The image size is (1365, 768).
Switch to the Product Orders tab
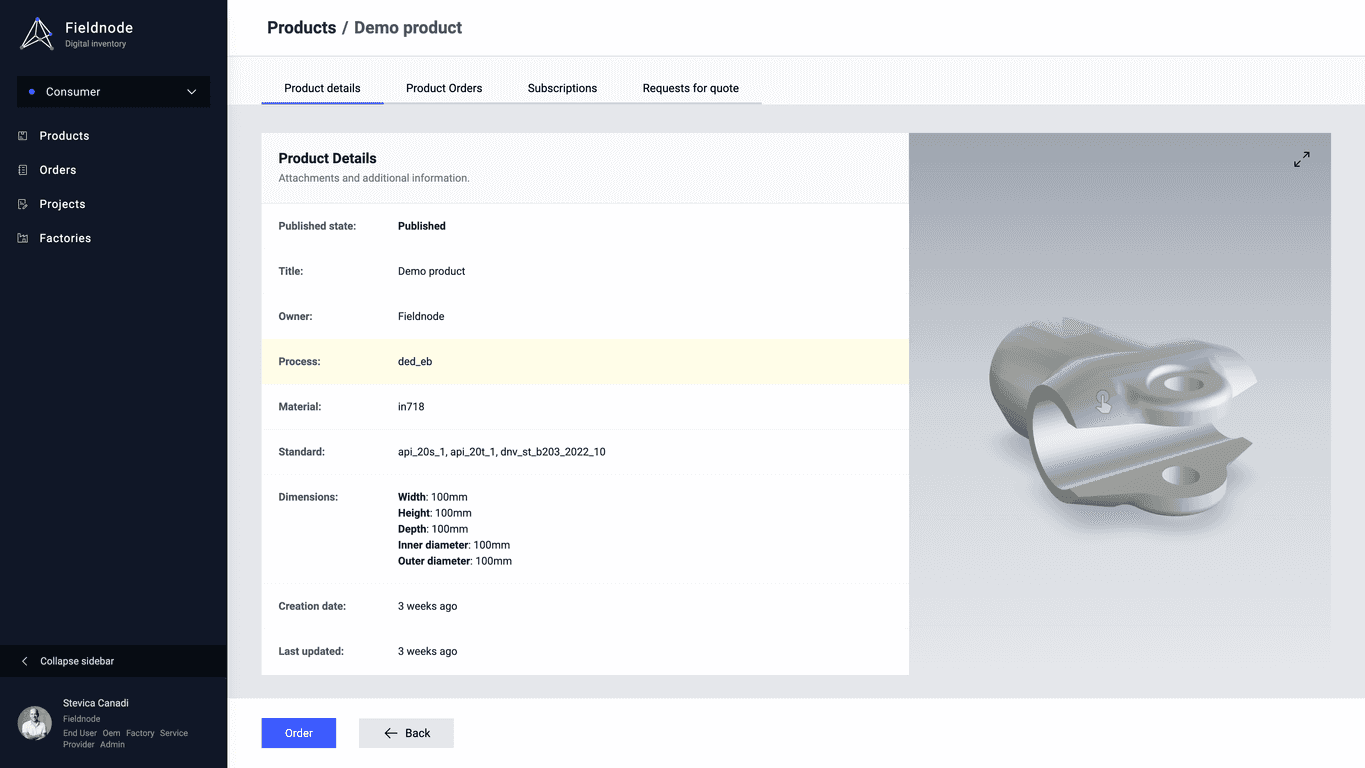click(x=444, y=88)
